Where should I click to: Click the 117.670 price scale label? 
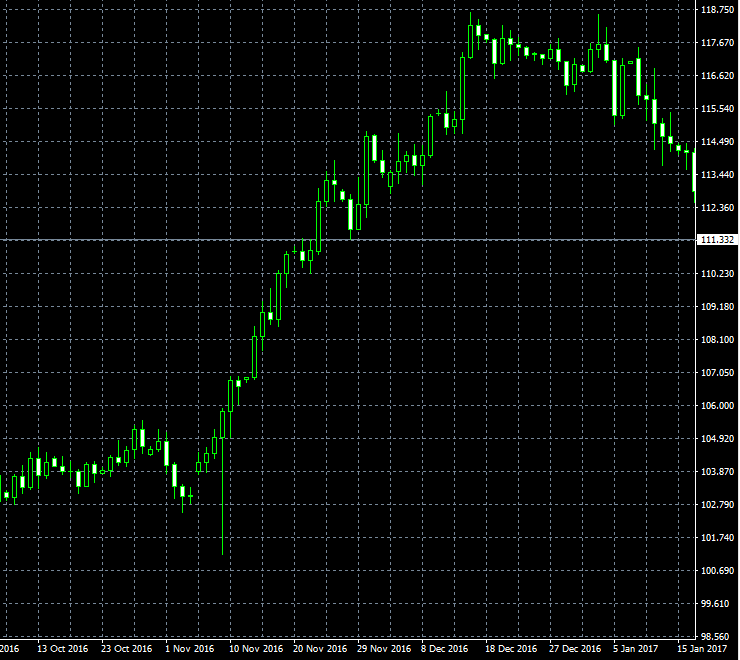tap(717, 42)
